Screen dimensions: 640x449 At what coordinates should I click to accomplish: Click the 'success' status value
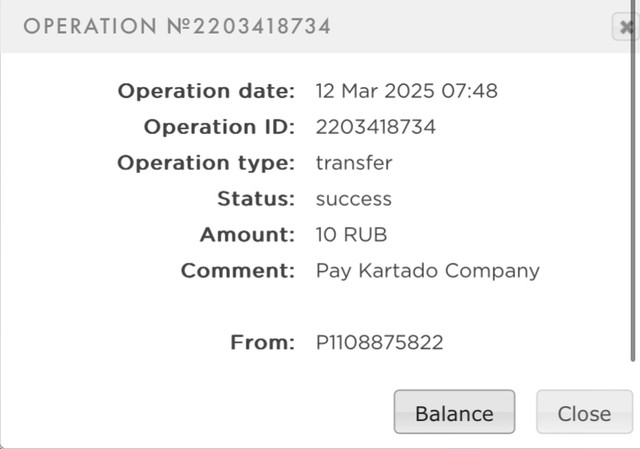click(353, 199)
